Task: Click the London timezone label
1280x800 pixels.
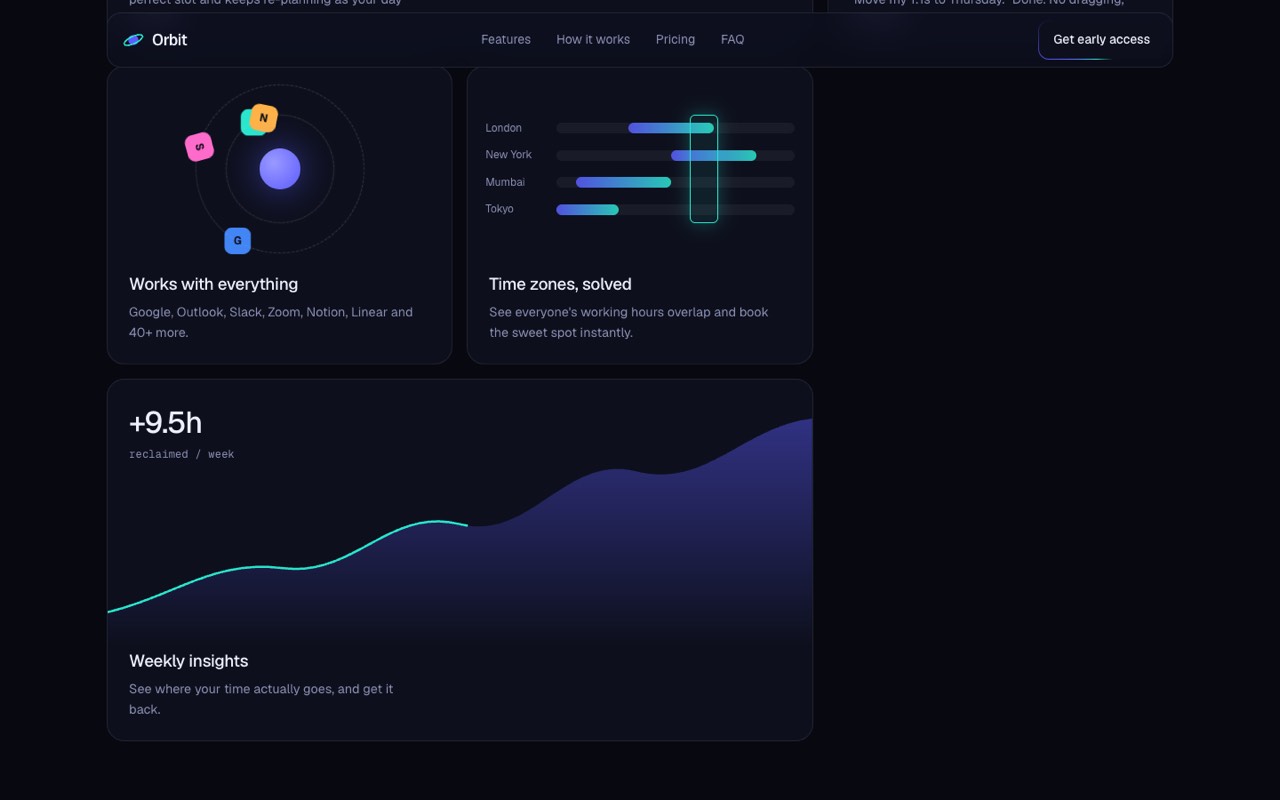Action: tap(504, 128)
